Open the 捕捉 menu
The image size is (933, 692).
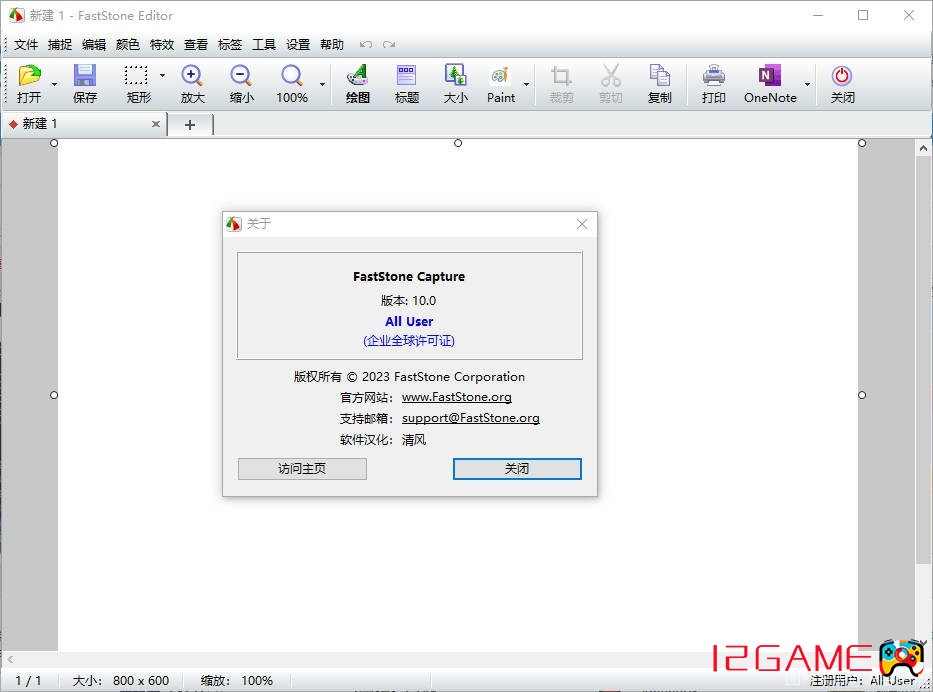60,45
